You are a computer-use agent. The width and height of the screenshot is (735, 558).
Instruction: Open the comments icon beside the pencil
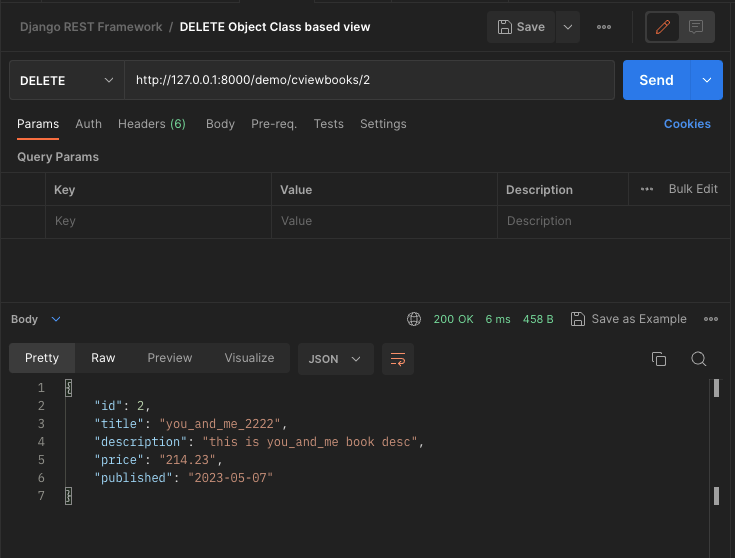click(696, 27)
